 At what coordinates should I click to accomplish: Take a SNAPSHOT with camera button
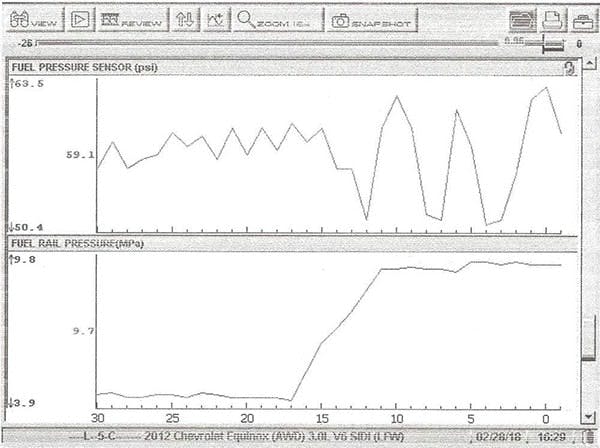[372, 20]
